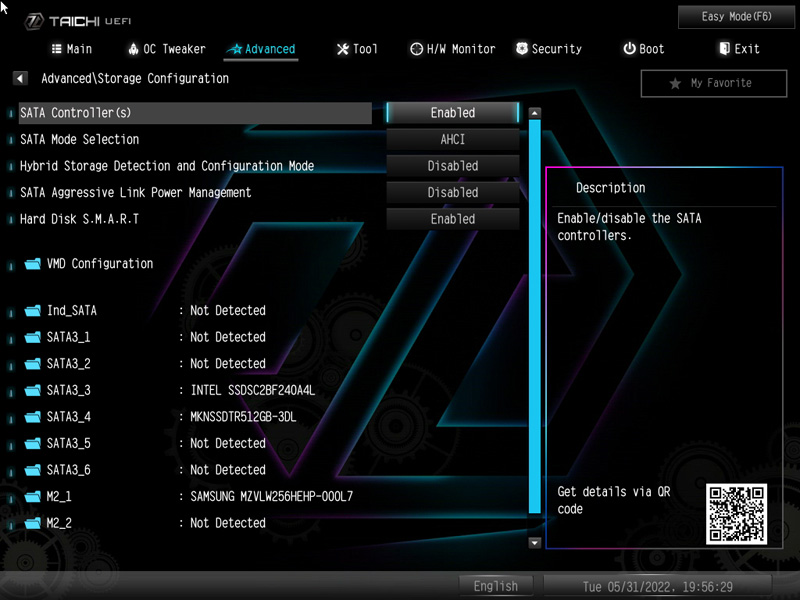Switch to the Tool tab
The image size is (800, 600).
(x=357, y=49)
